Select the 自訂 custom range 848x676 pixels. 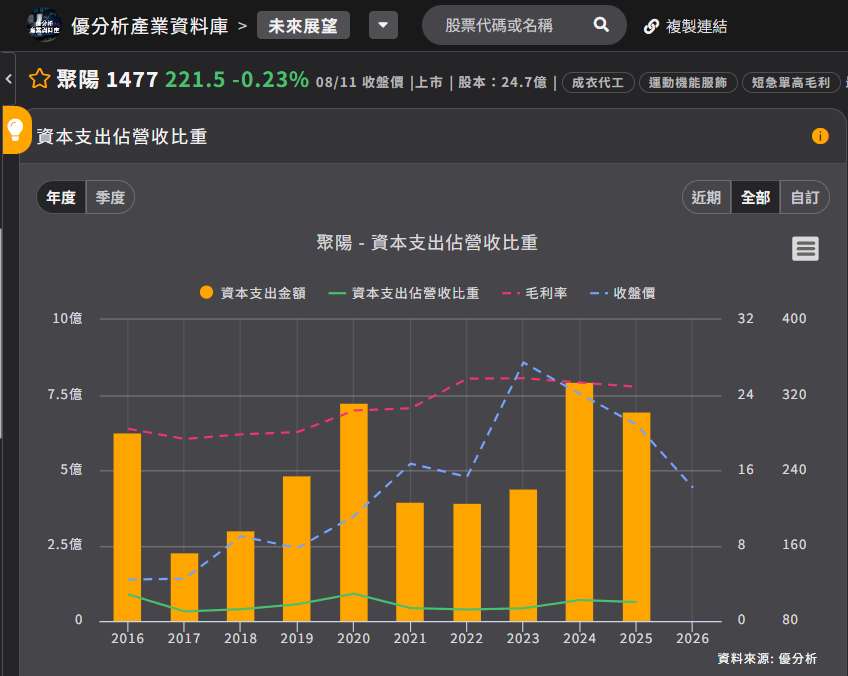click(x=805, y=197)
